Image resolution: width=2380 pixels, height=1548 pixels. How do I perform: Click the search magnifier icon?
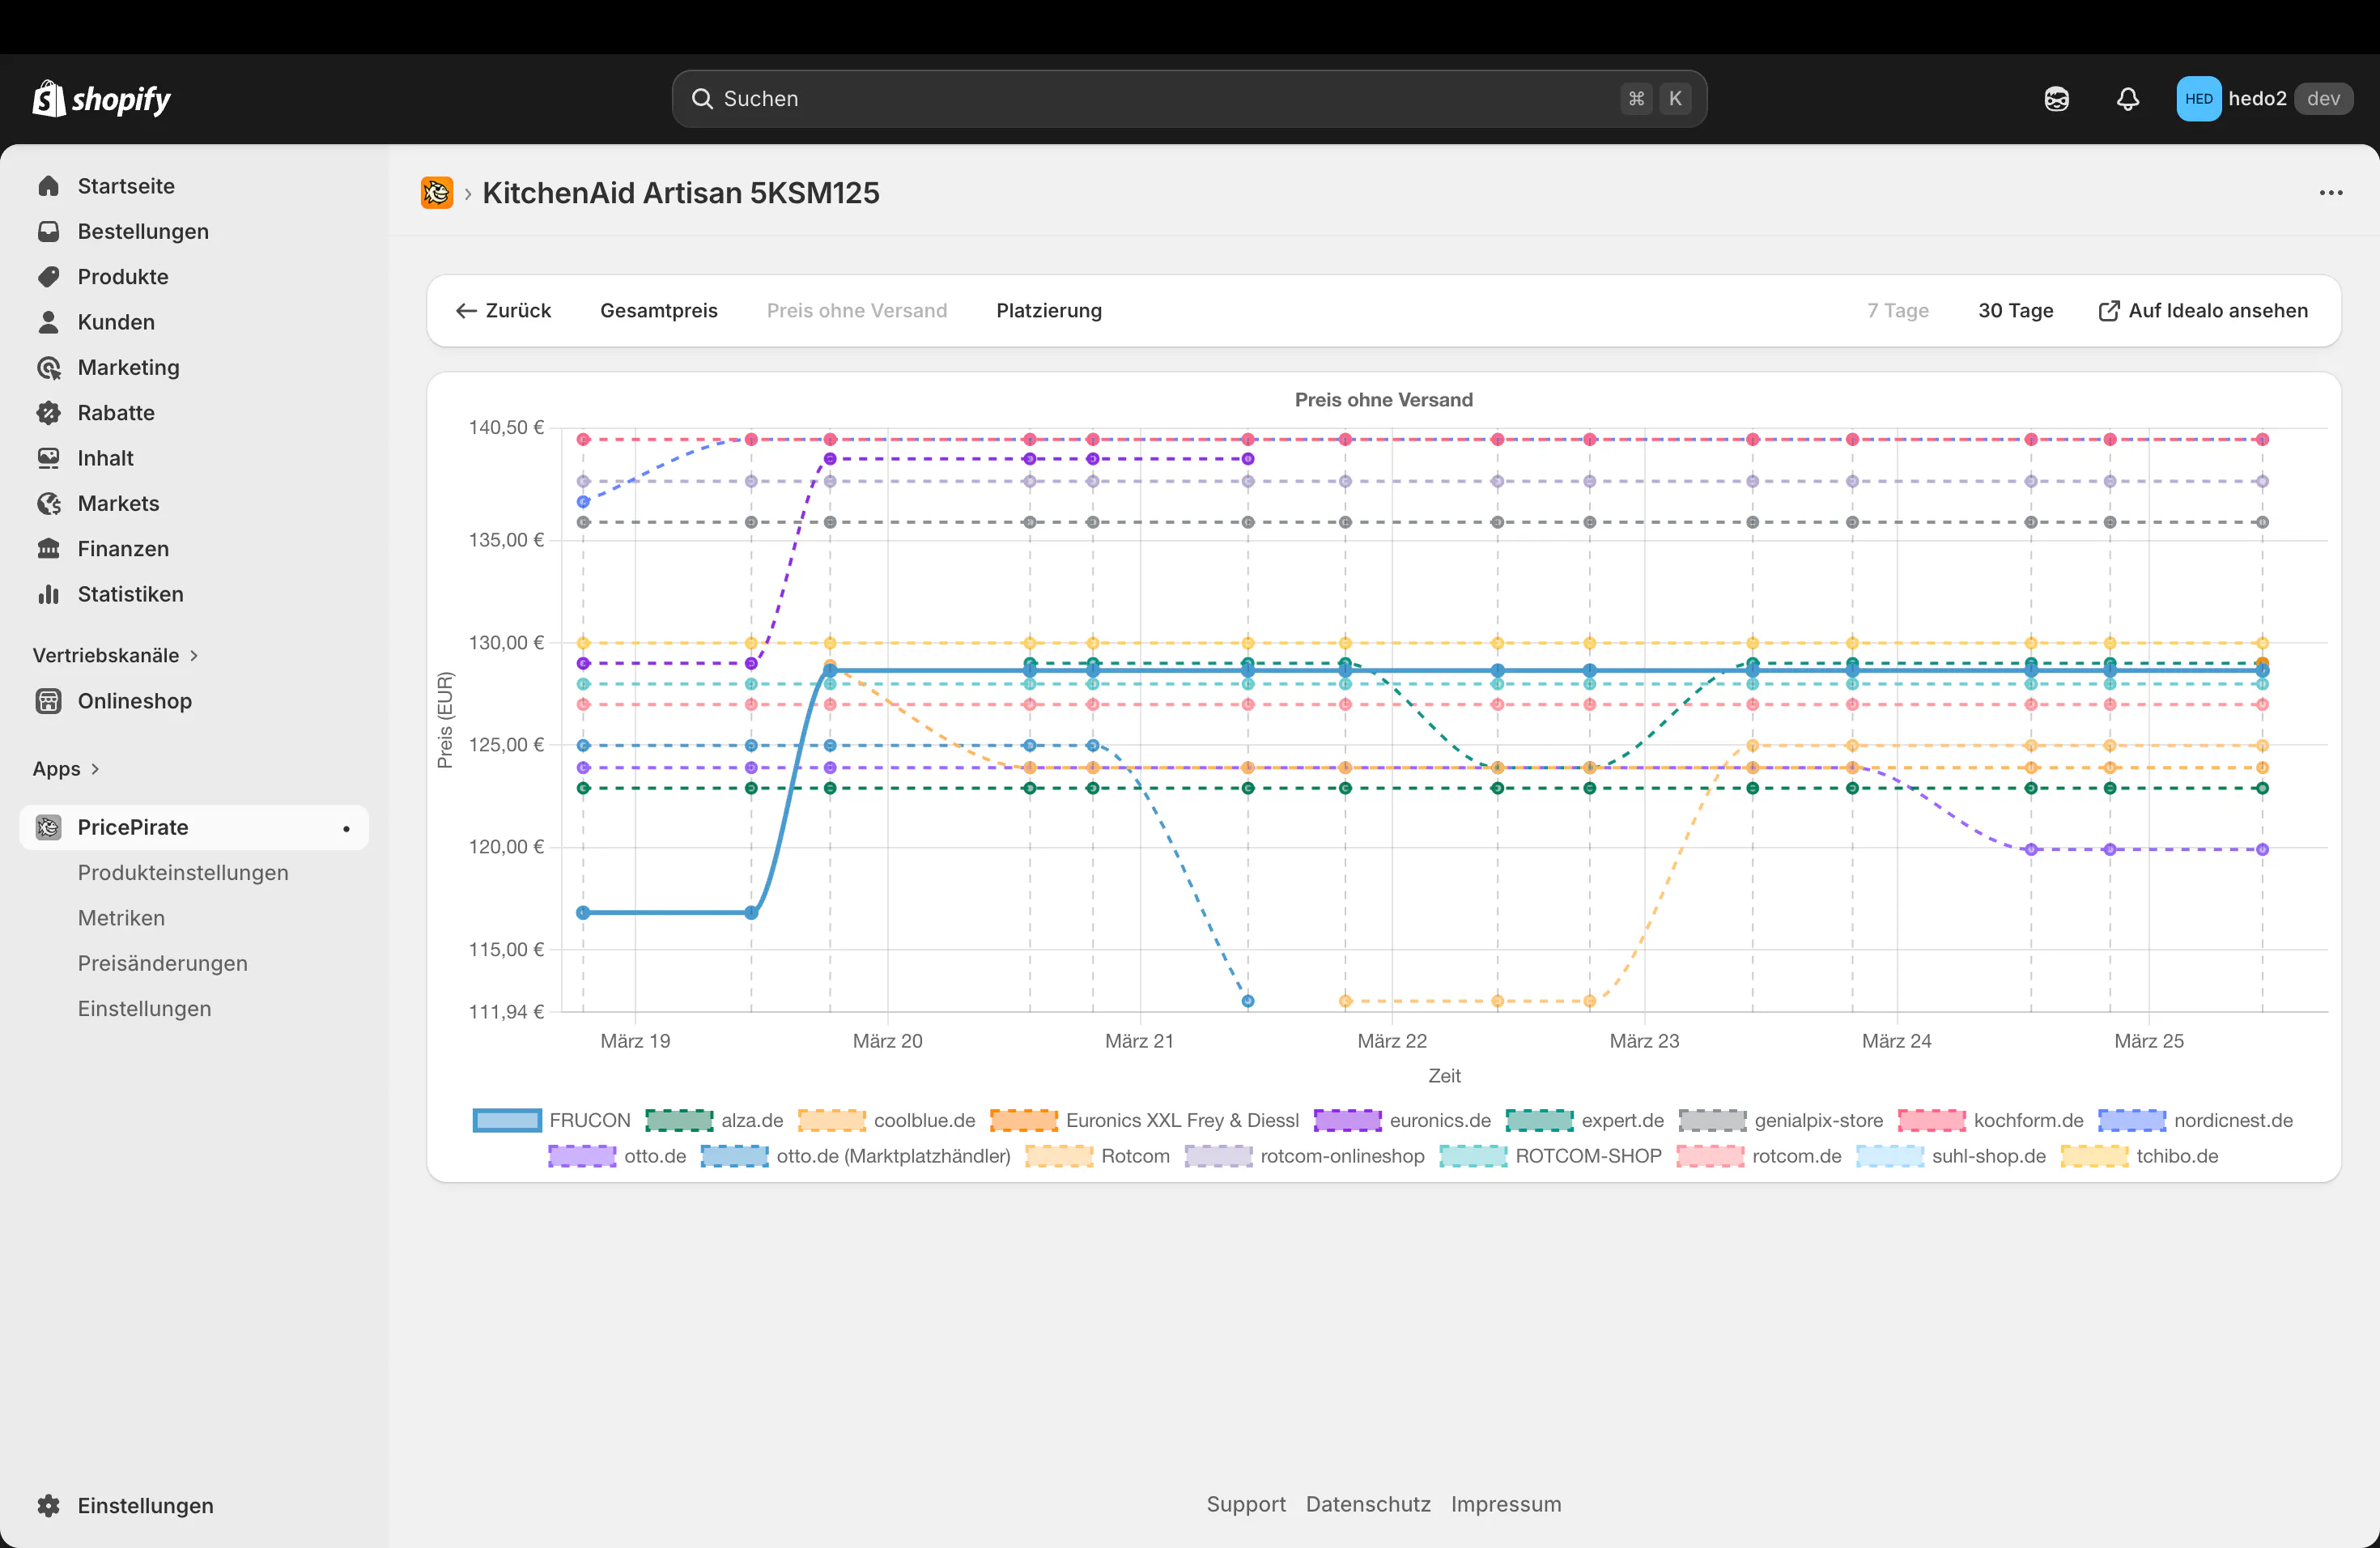click(x=702, y=99)
